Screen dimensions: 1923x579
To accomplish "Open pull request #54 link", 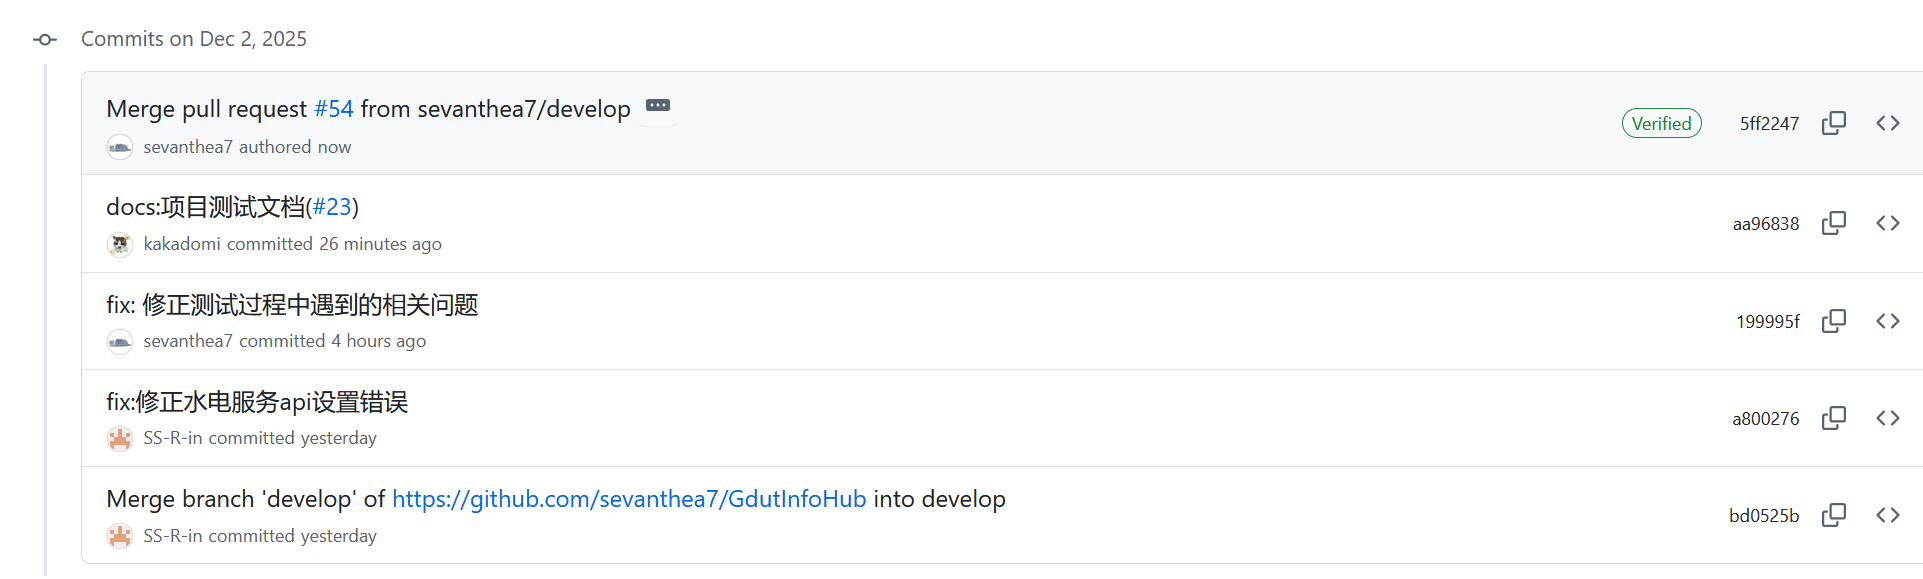I will point(334,109).
